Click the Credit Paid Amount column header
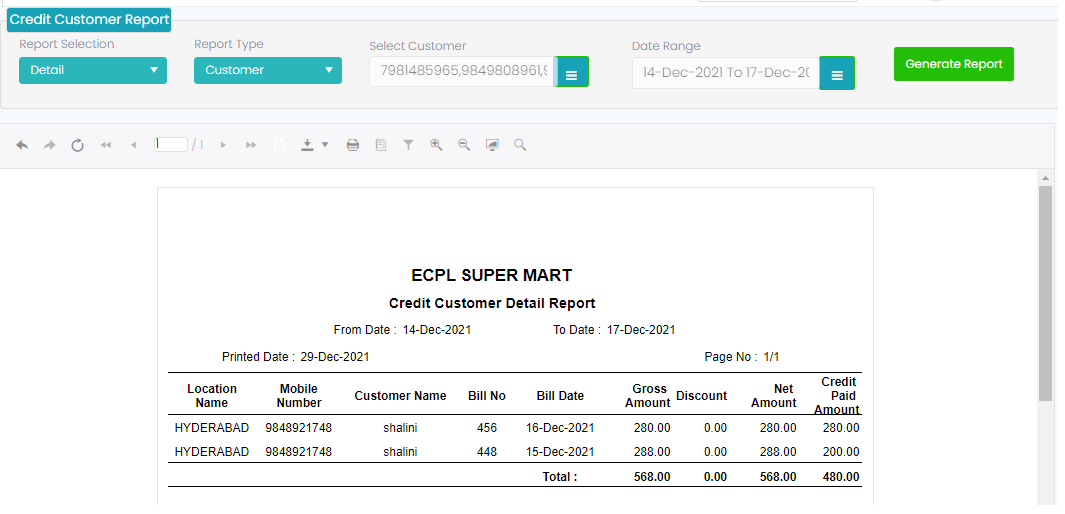This screenshot has height=514, width=1065. tap(837, 395)
